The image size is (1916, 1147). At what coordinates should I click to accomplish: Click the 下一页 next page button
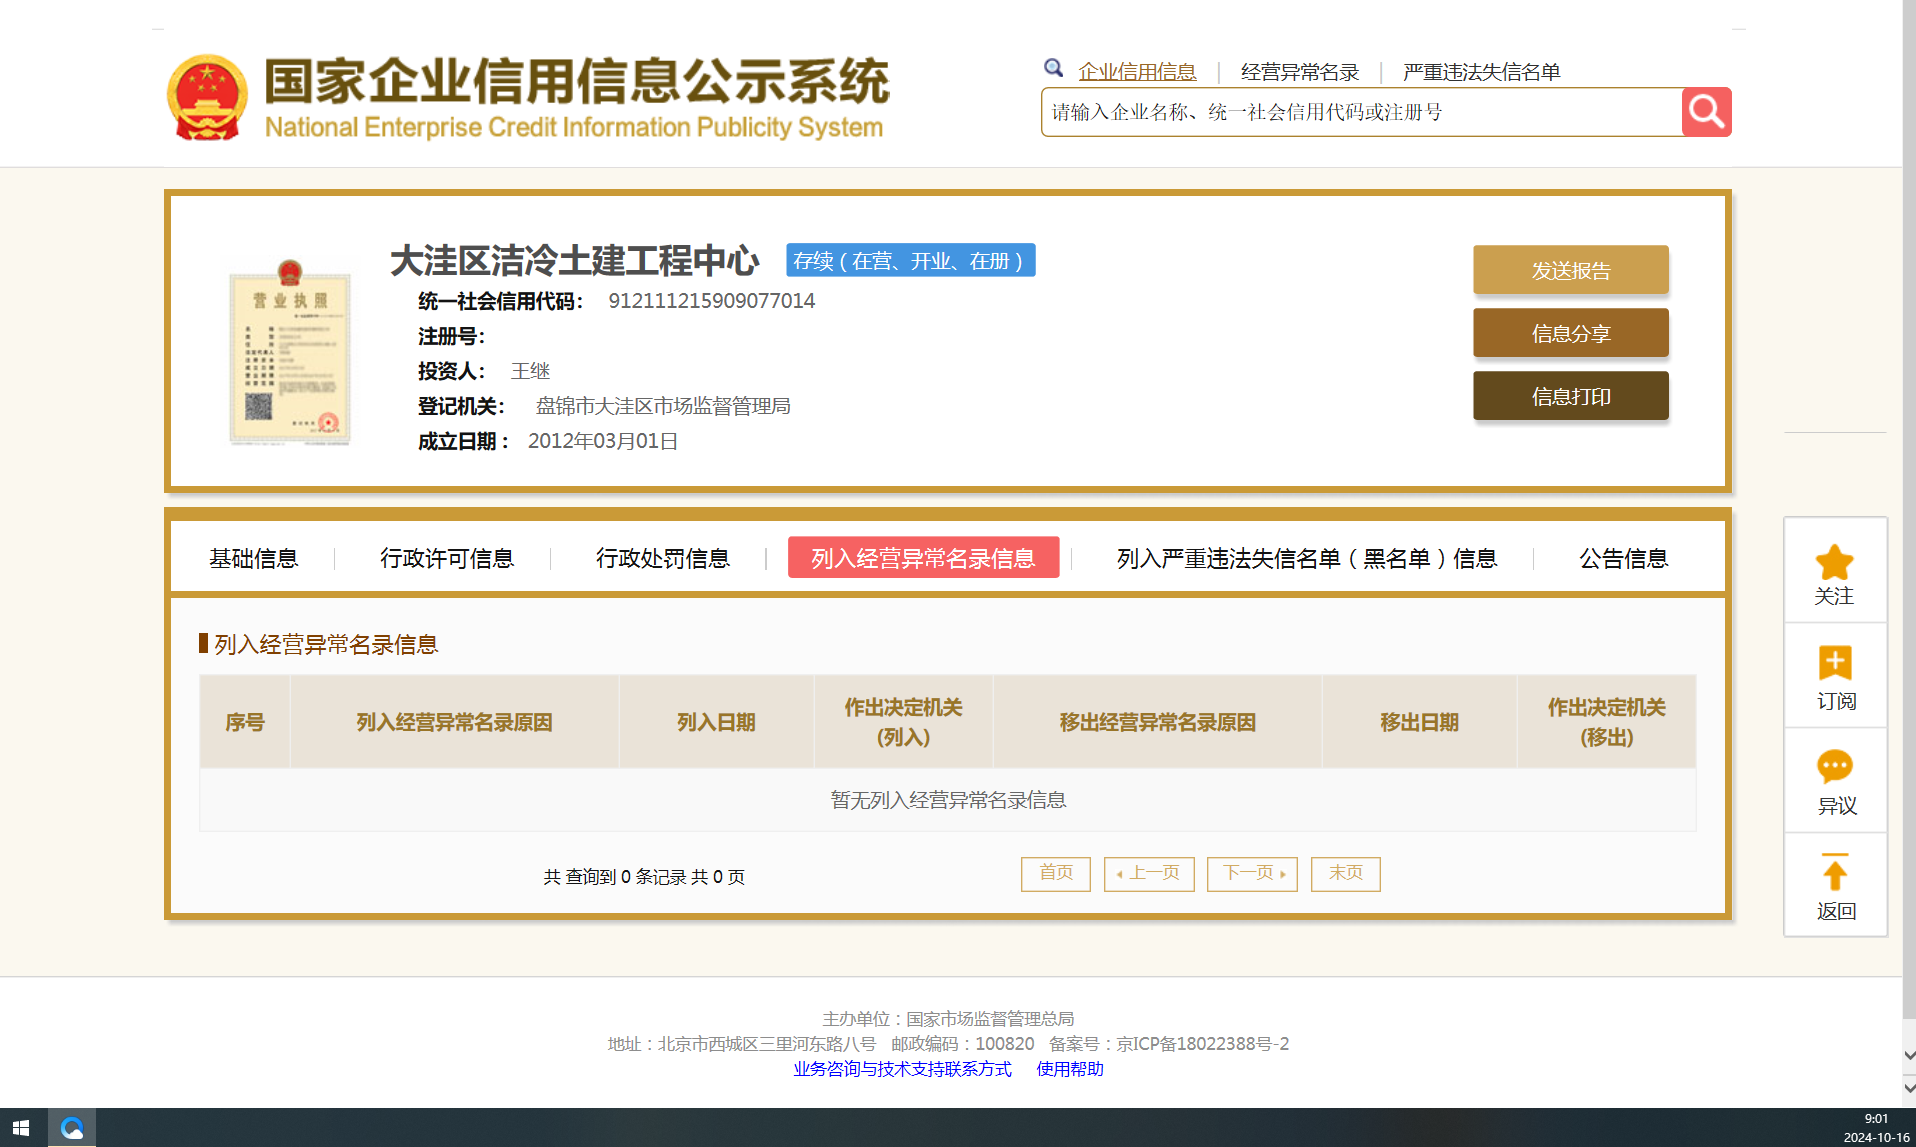coord(1251,873)
